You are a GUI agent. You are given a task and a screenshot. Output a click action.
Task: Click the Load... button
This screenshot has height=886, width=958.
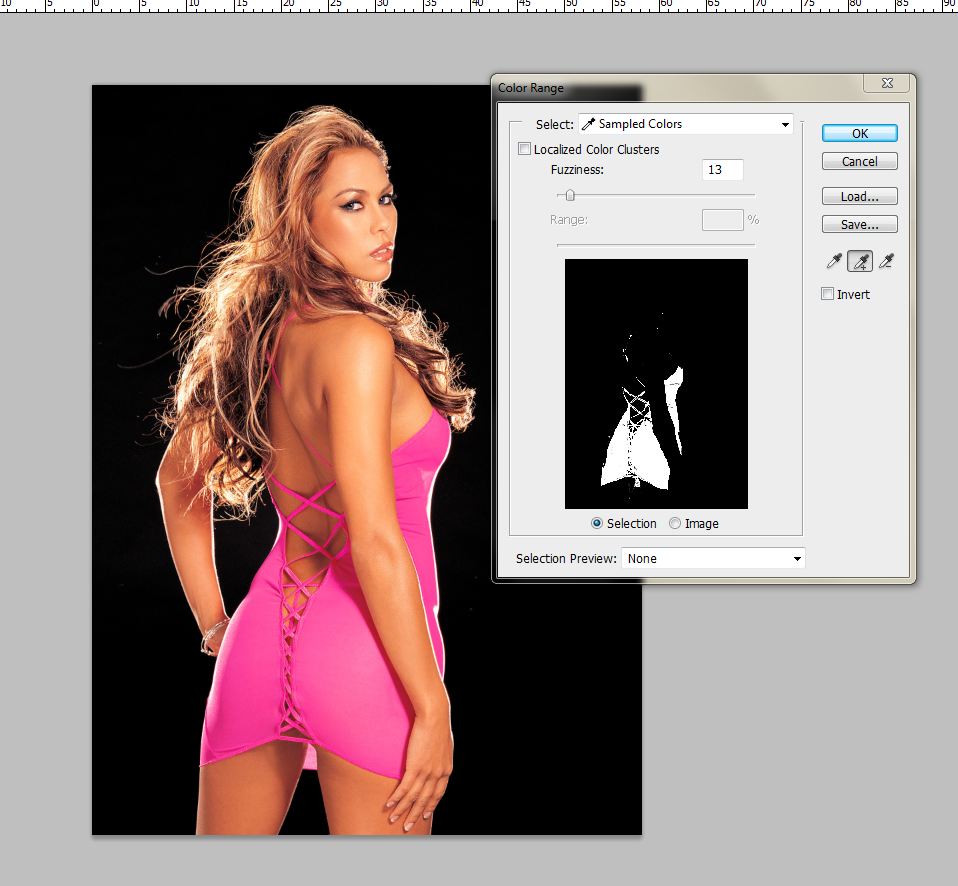click(860, 196)
